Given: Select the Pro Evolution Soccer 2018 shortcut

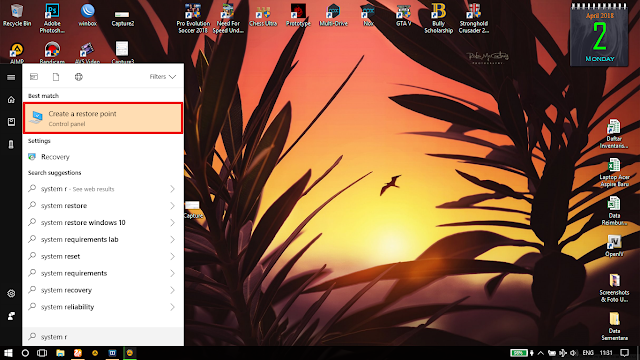Looking at the screenshot, I should (193, 18).
